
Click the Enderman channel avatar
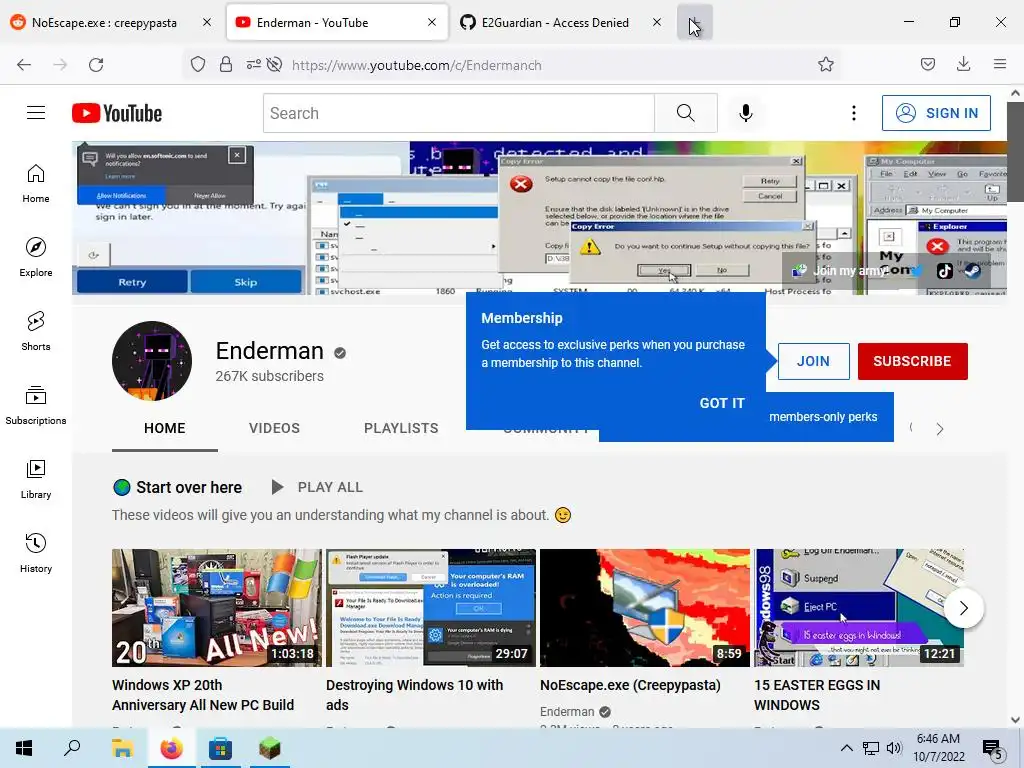coord(152,360)
